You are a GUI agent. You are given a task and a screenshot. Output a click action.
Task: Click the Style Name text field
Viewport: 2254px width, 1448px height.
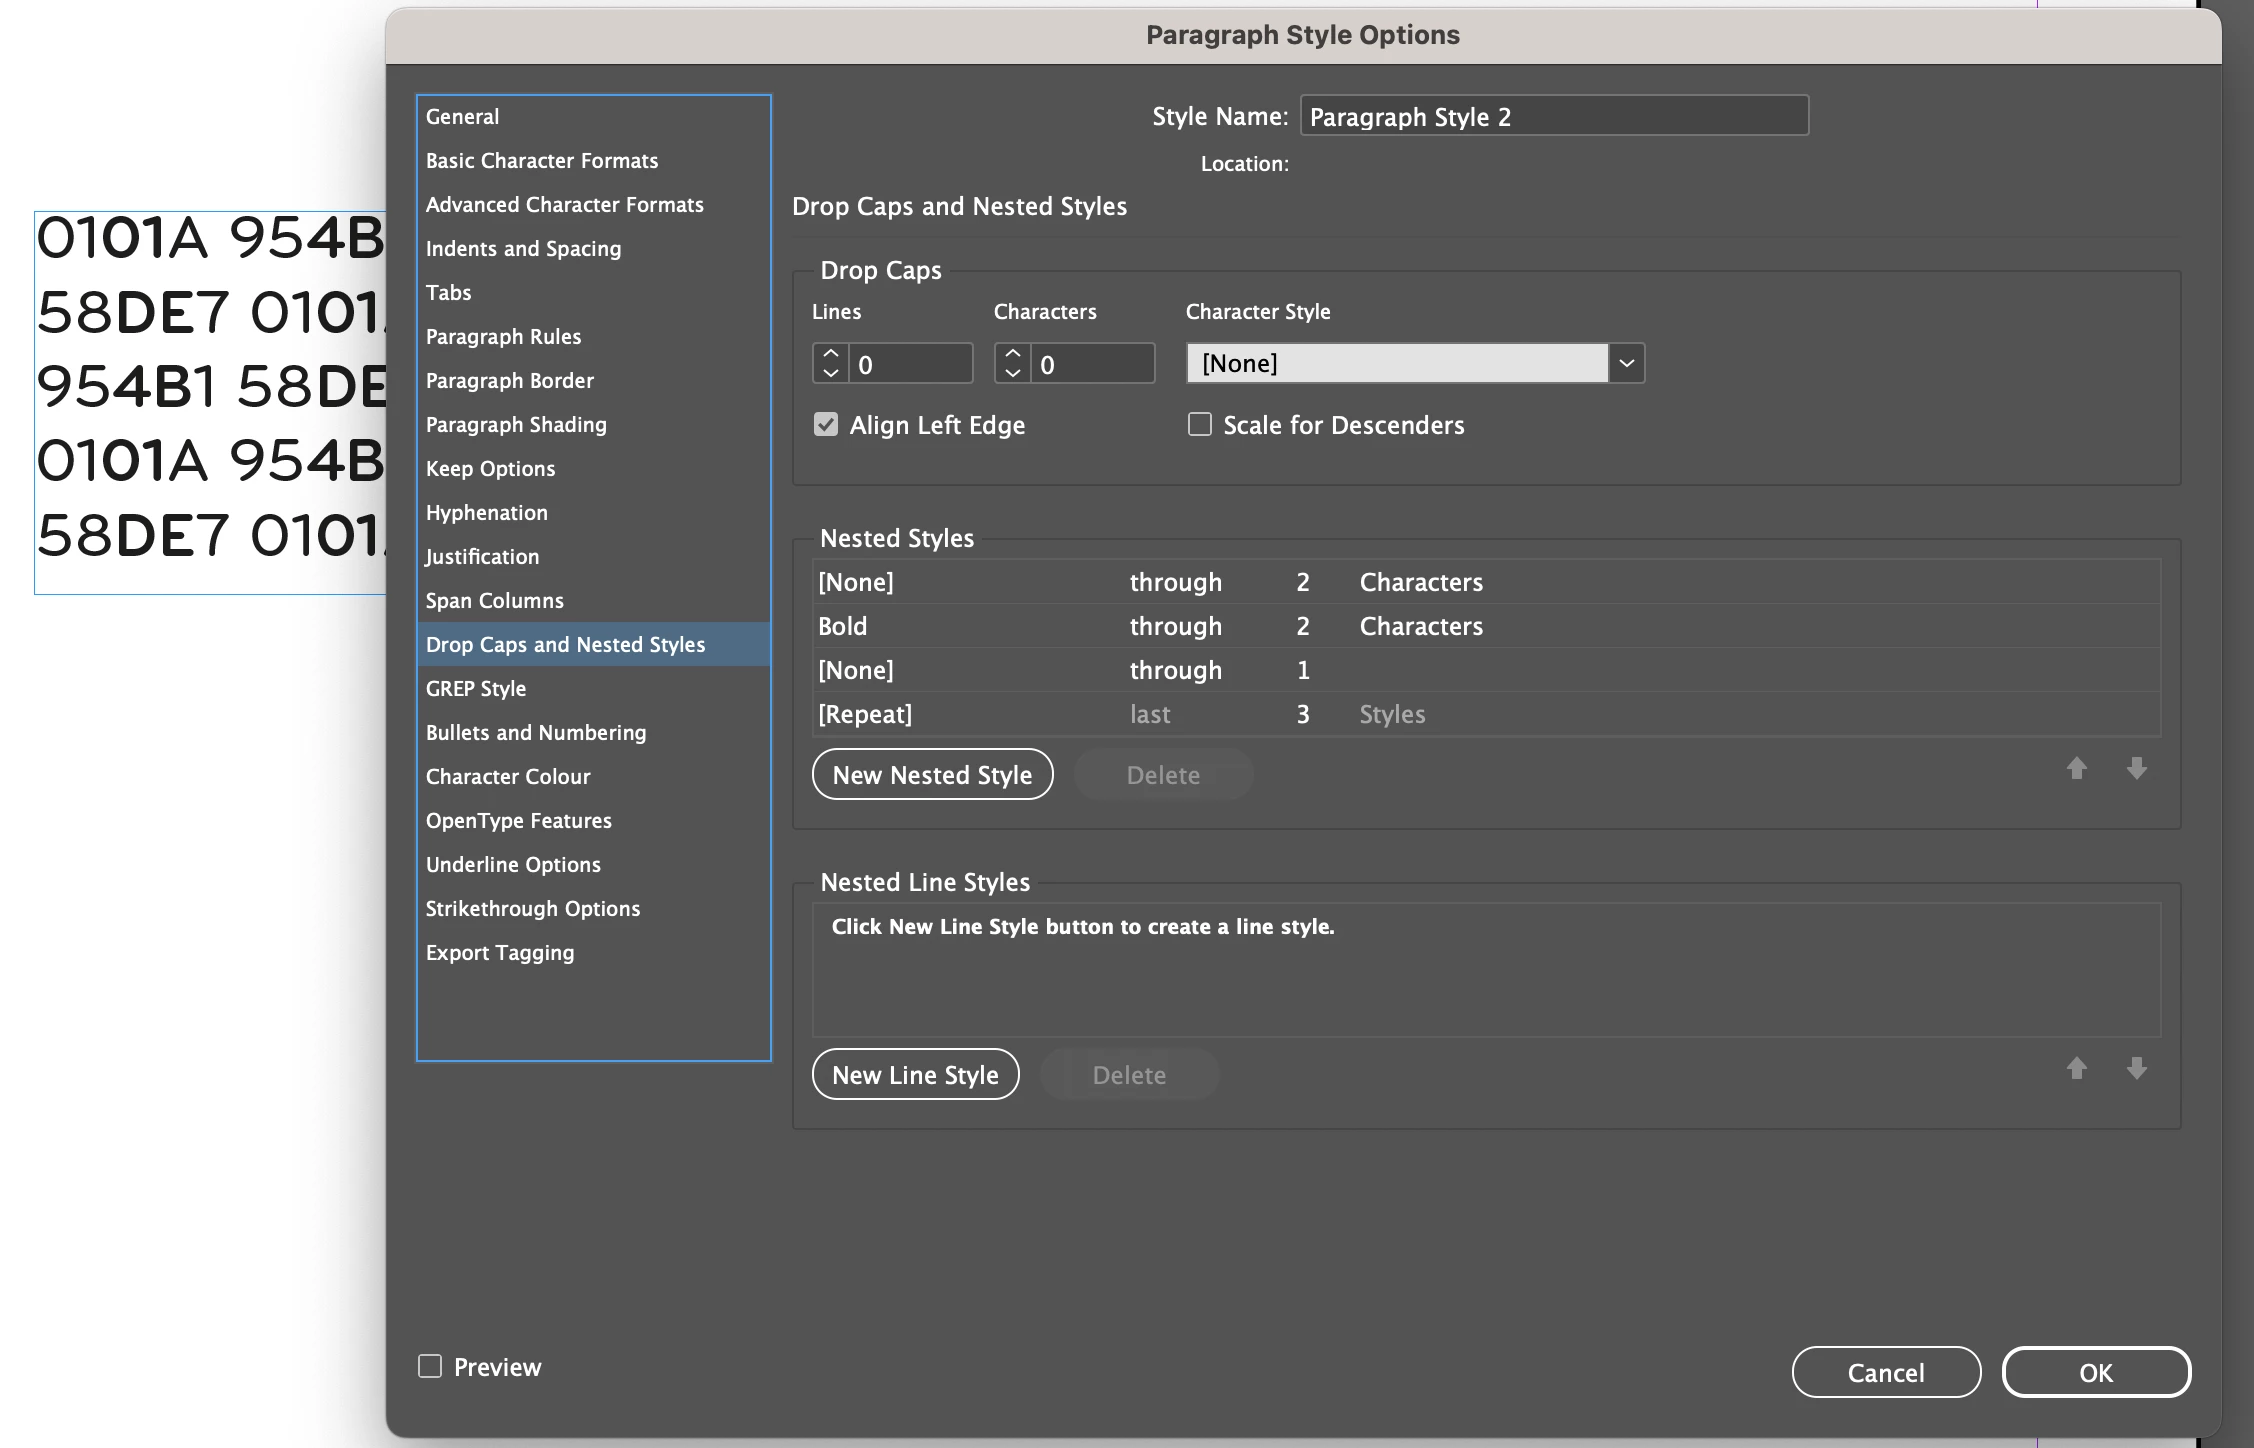[1553, 117]
